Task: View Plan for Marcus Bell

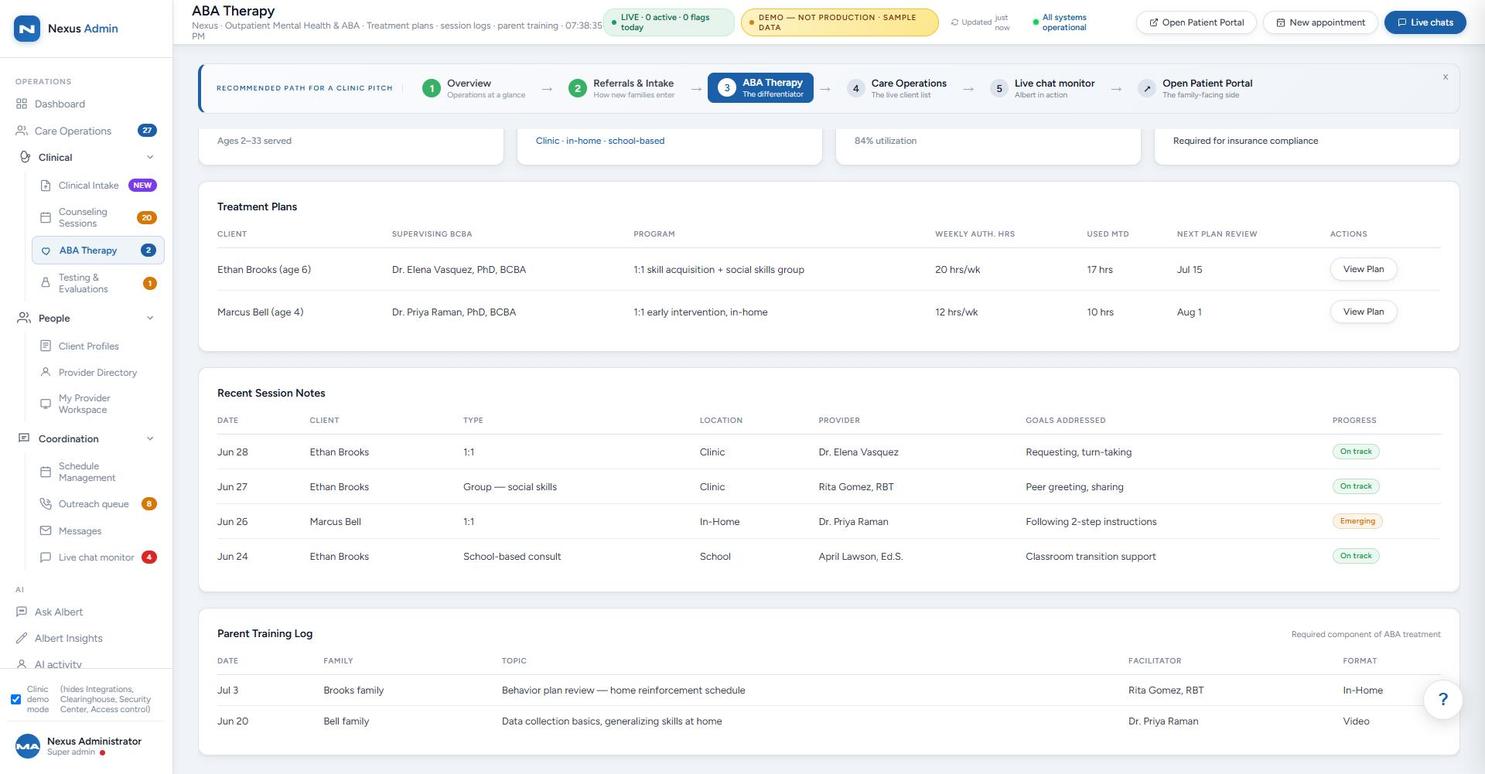Action: tap(1363, 312)
